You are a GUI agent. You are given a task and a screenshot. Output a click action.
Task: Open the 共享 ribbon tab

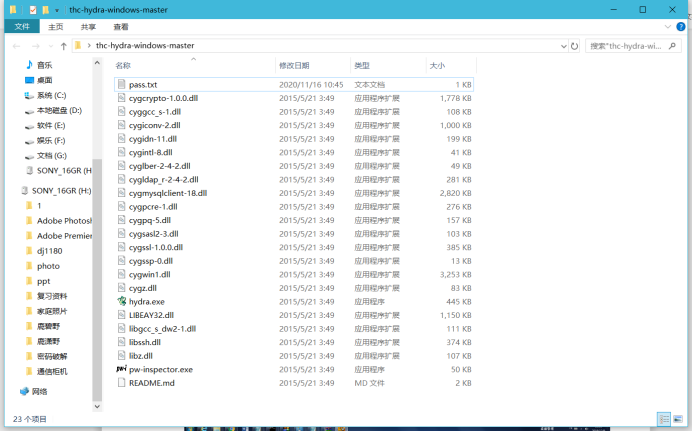pos(88,27)
